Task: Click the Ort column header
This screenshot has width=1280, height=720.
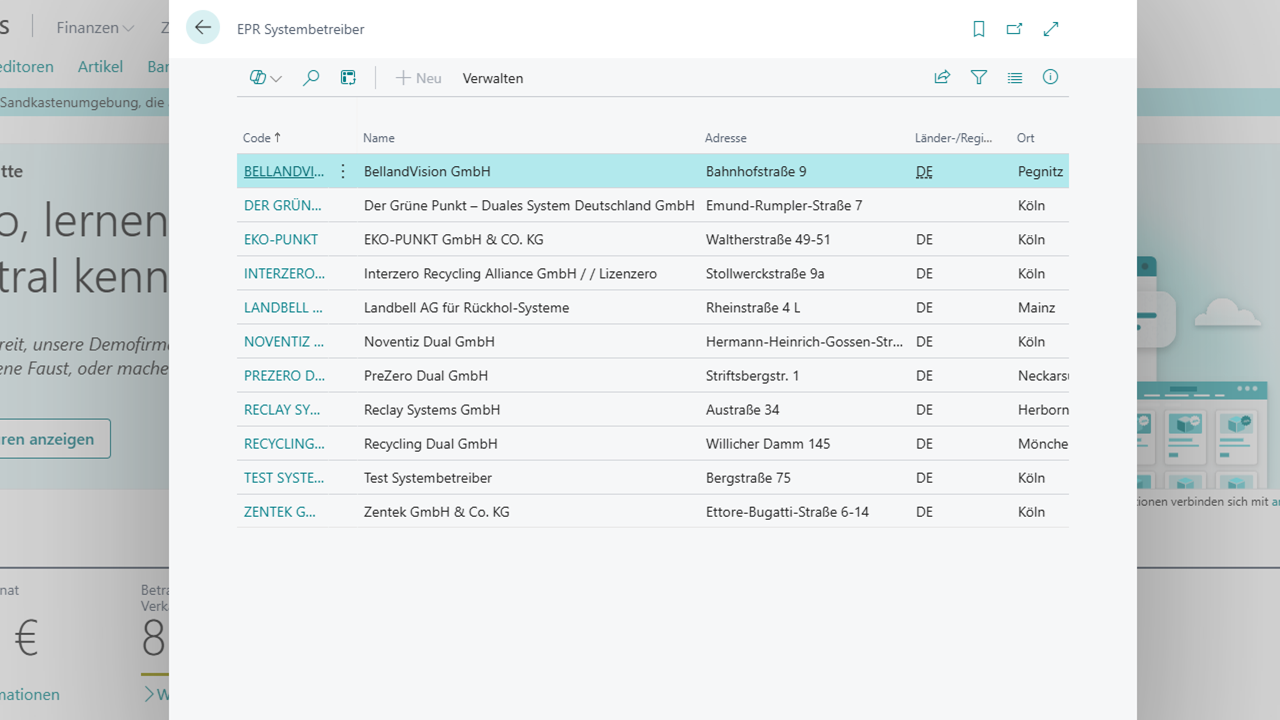Action: [x=1026, y=138]
